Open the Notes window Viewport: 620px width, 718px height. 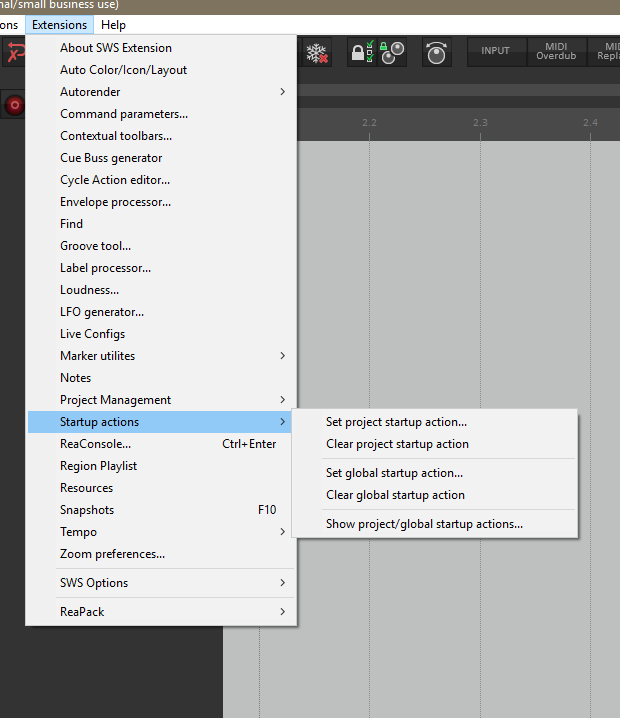coord(161,378)
